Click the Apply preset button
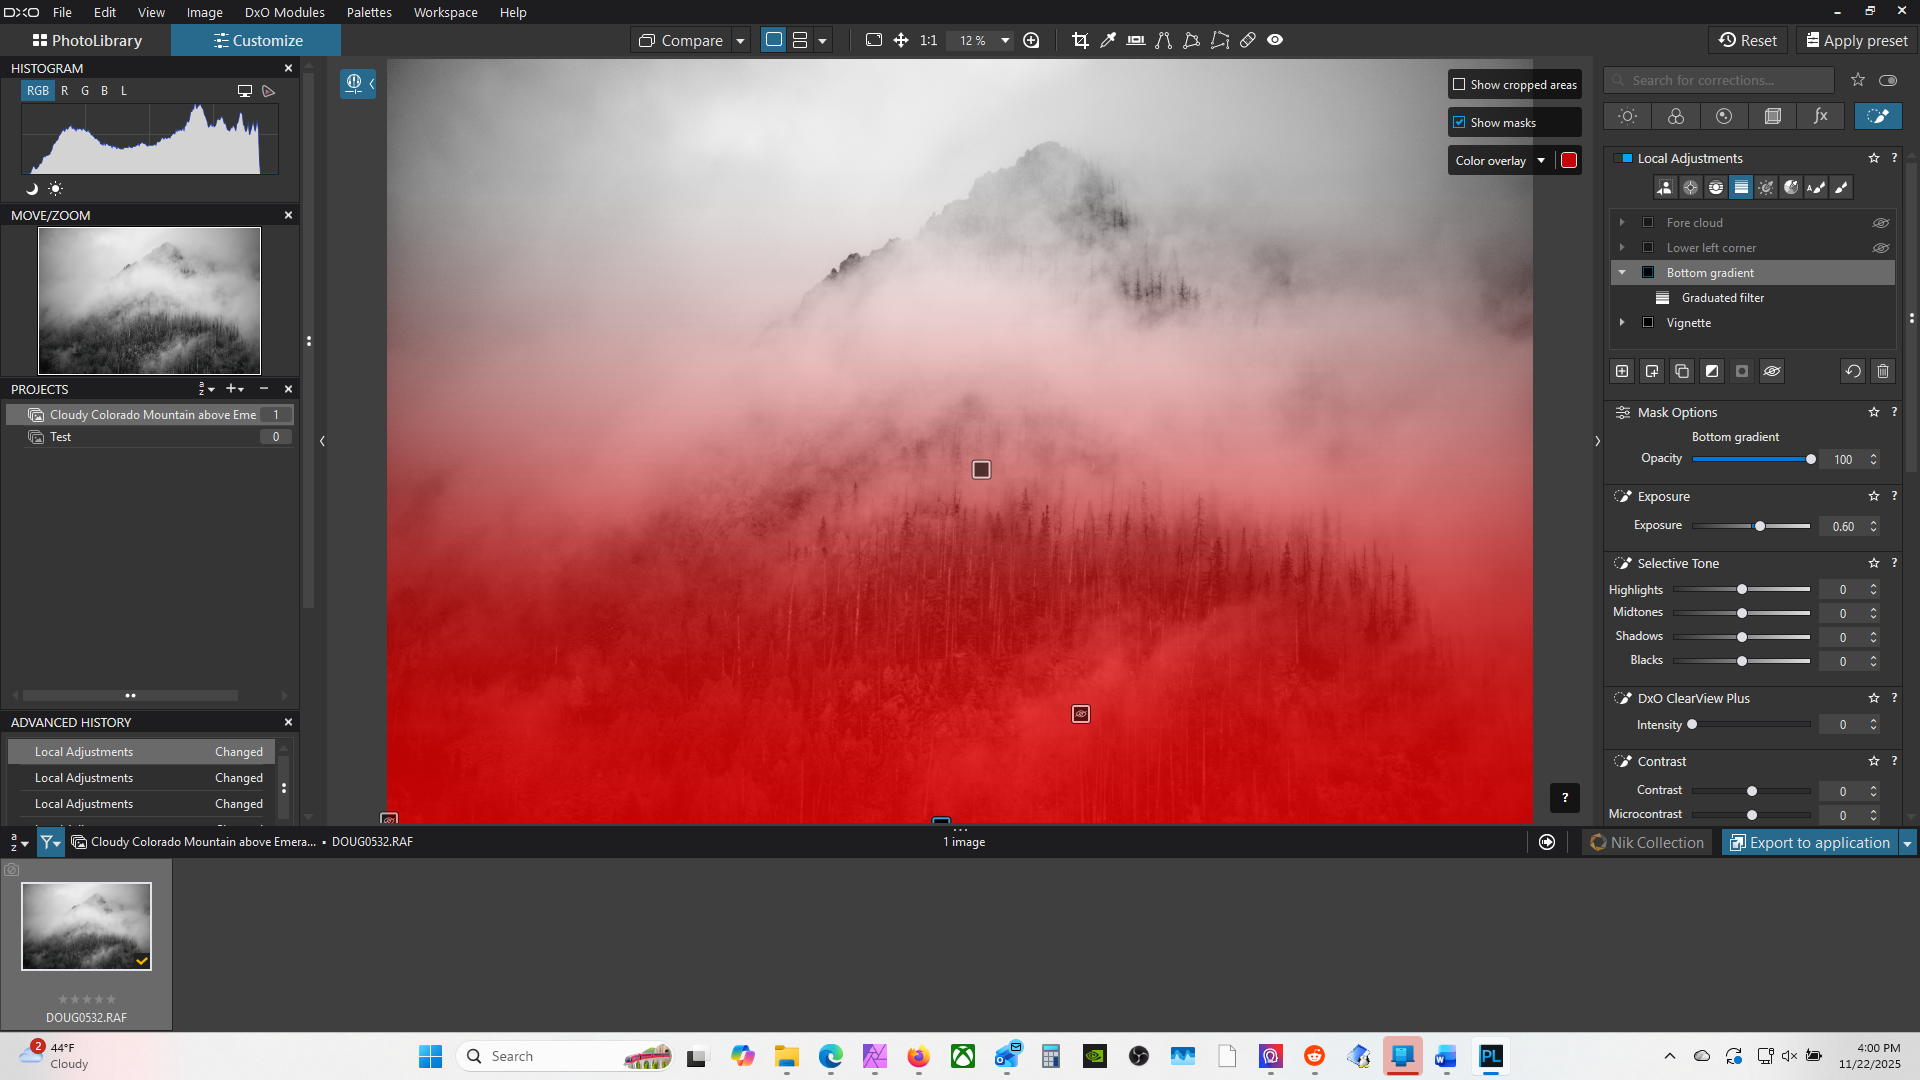The height and width of the screenshot is (1080, 1920). tap(1856, 41)
